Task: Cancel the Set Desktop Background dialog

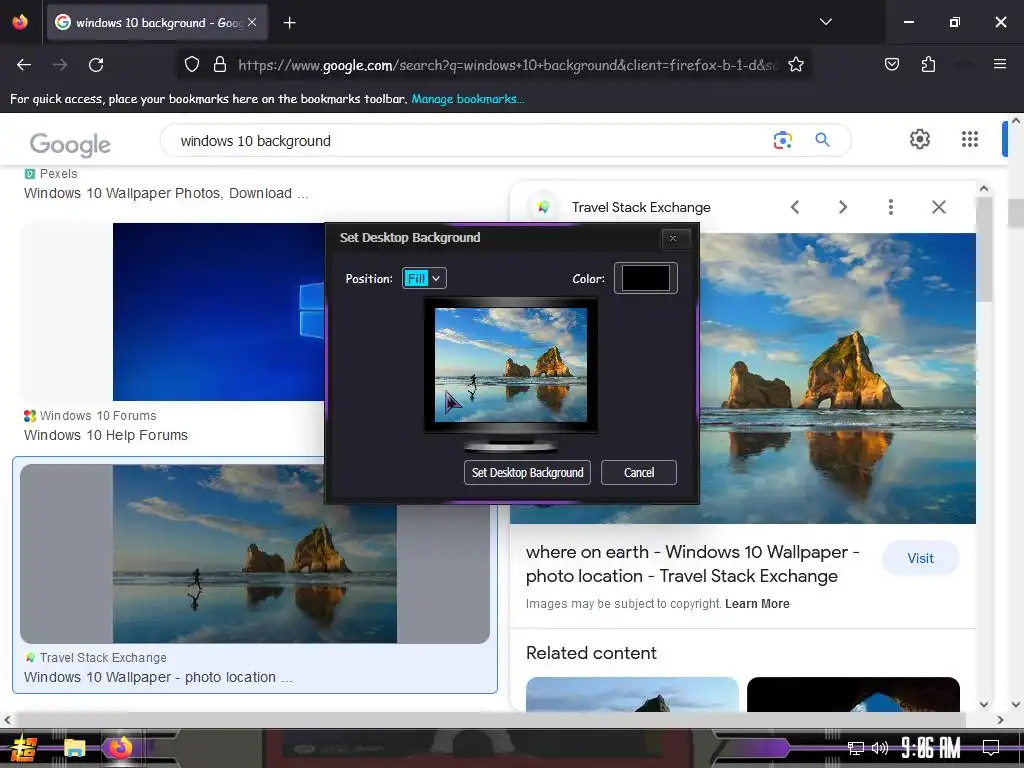Action: [x=638, y=472]
